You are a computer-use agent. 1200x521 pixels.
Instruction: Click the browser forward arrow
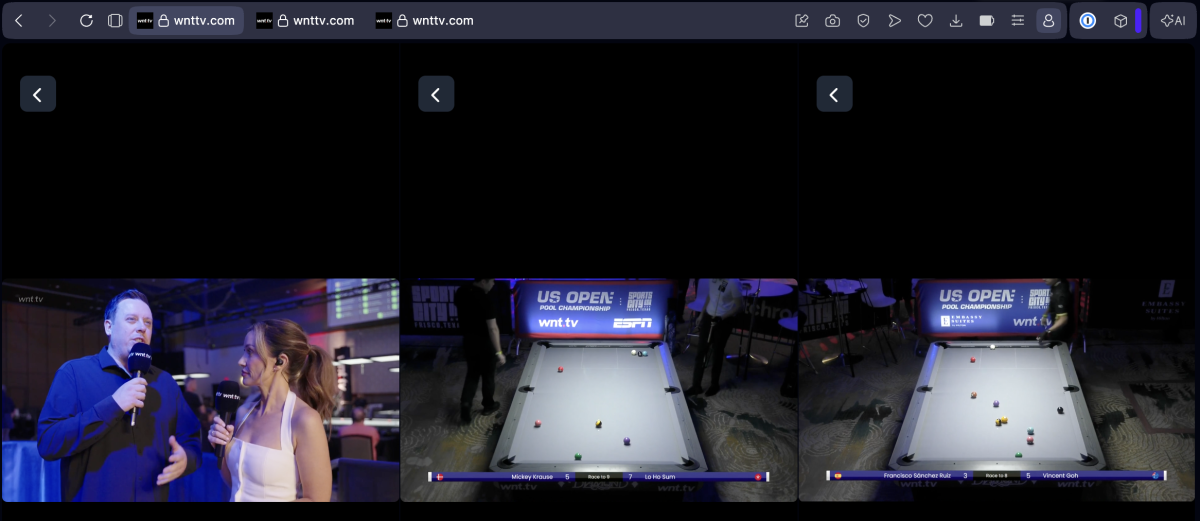coord(52,20)
